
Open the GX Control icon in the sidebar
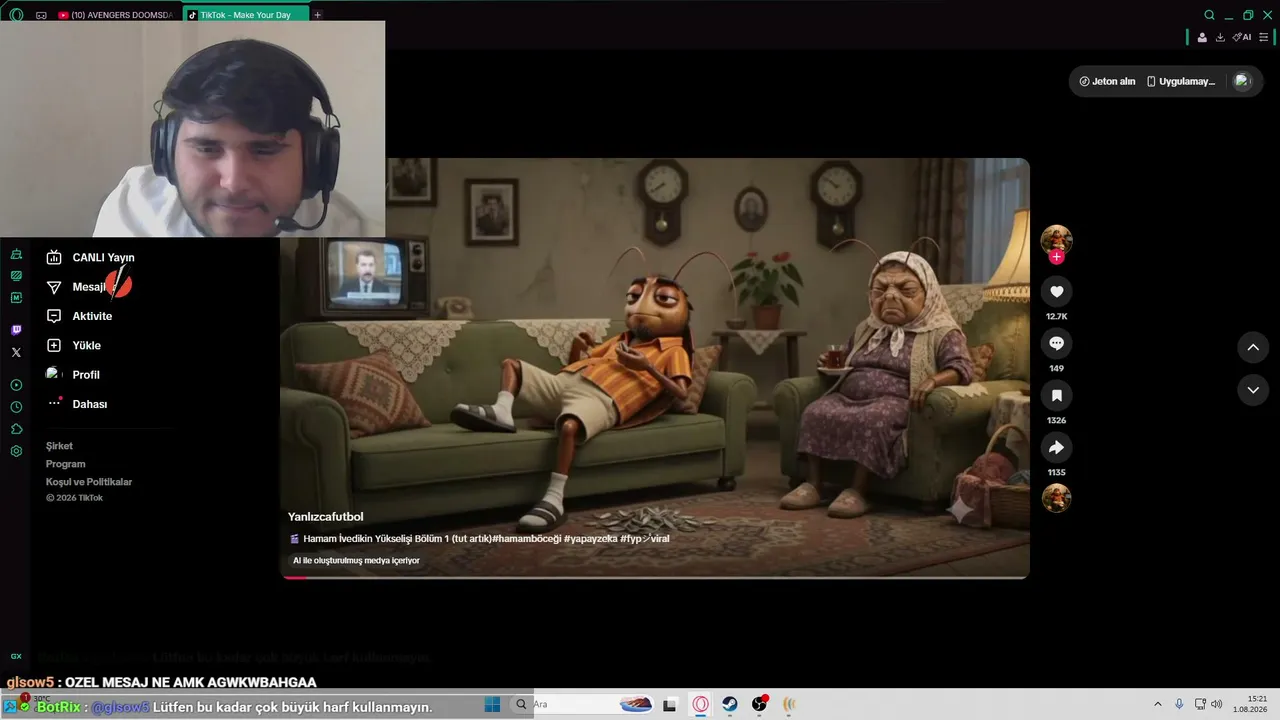point(16,254)
